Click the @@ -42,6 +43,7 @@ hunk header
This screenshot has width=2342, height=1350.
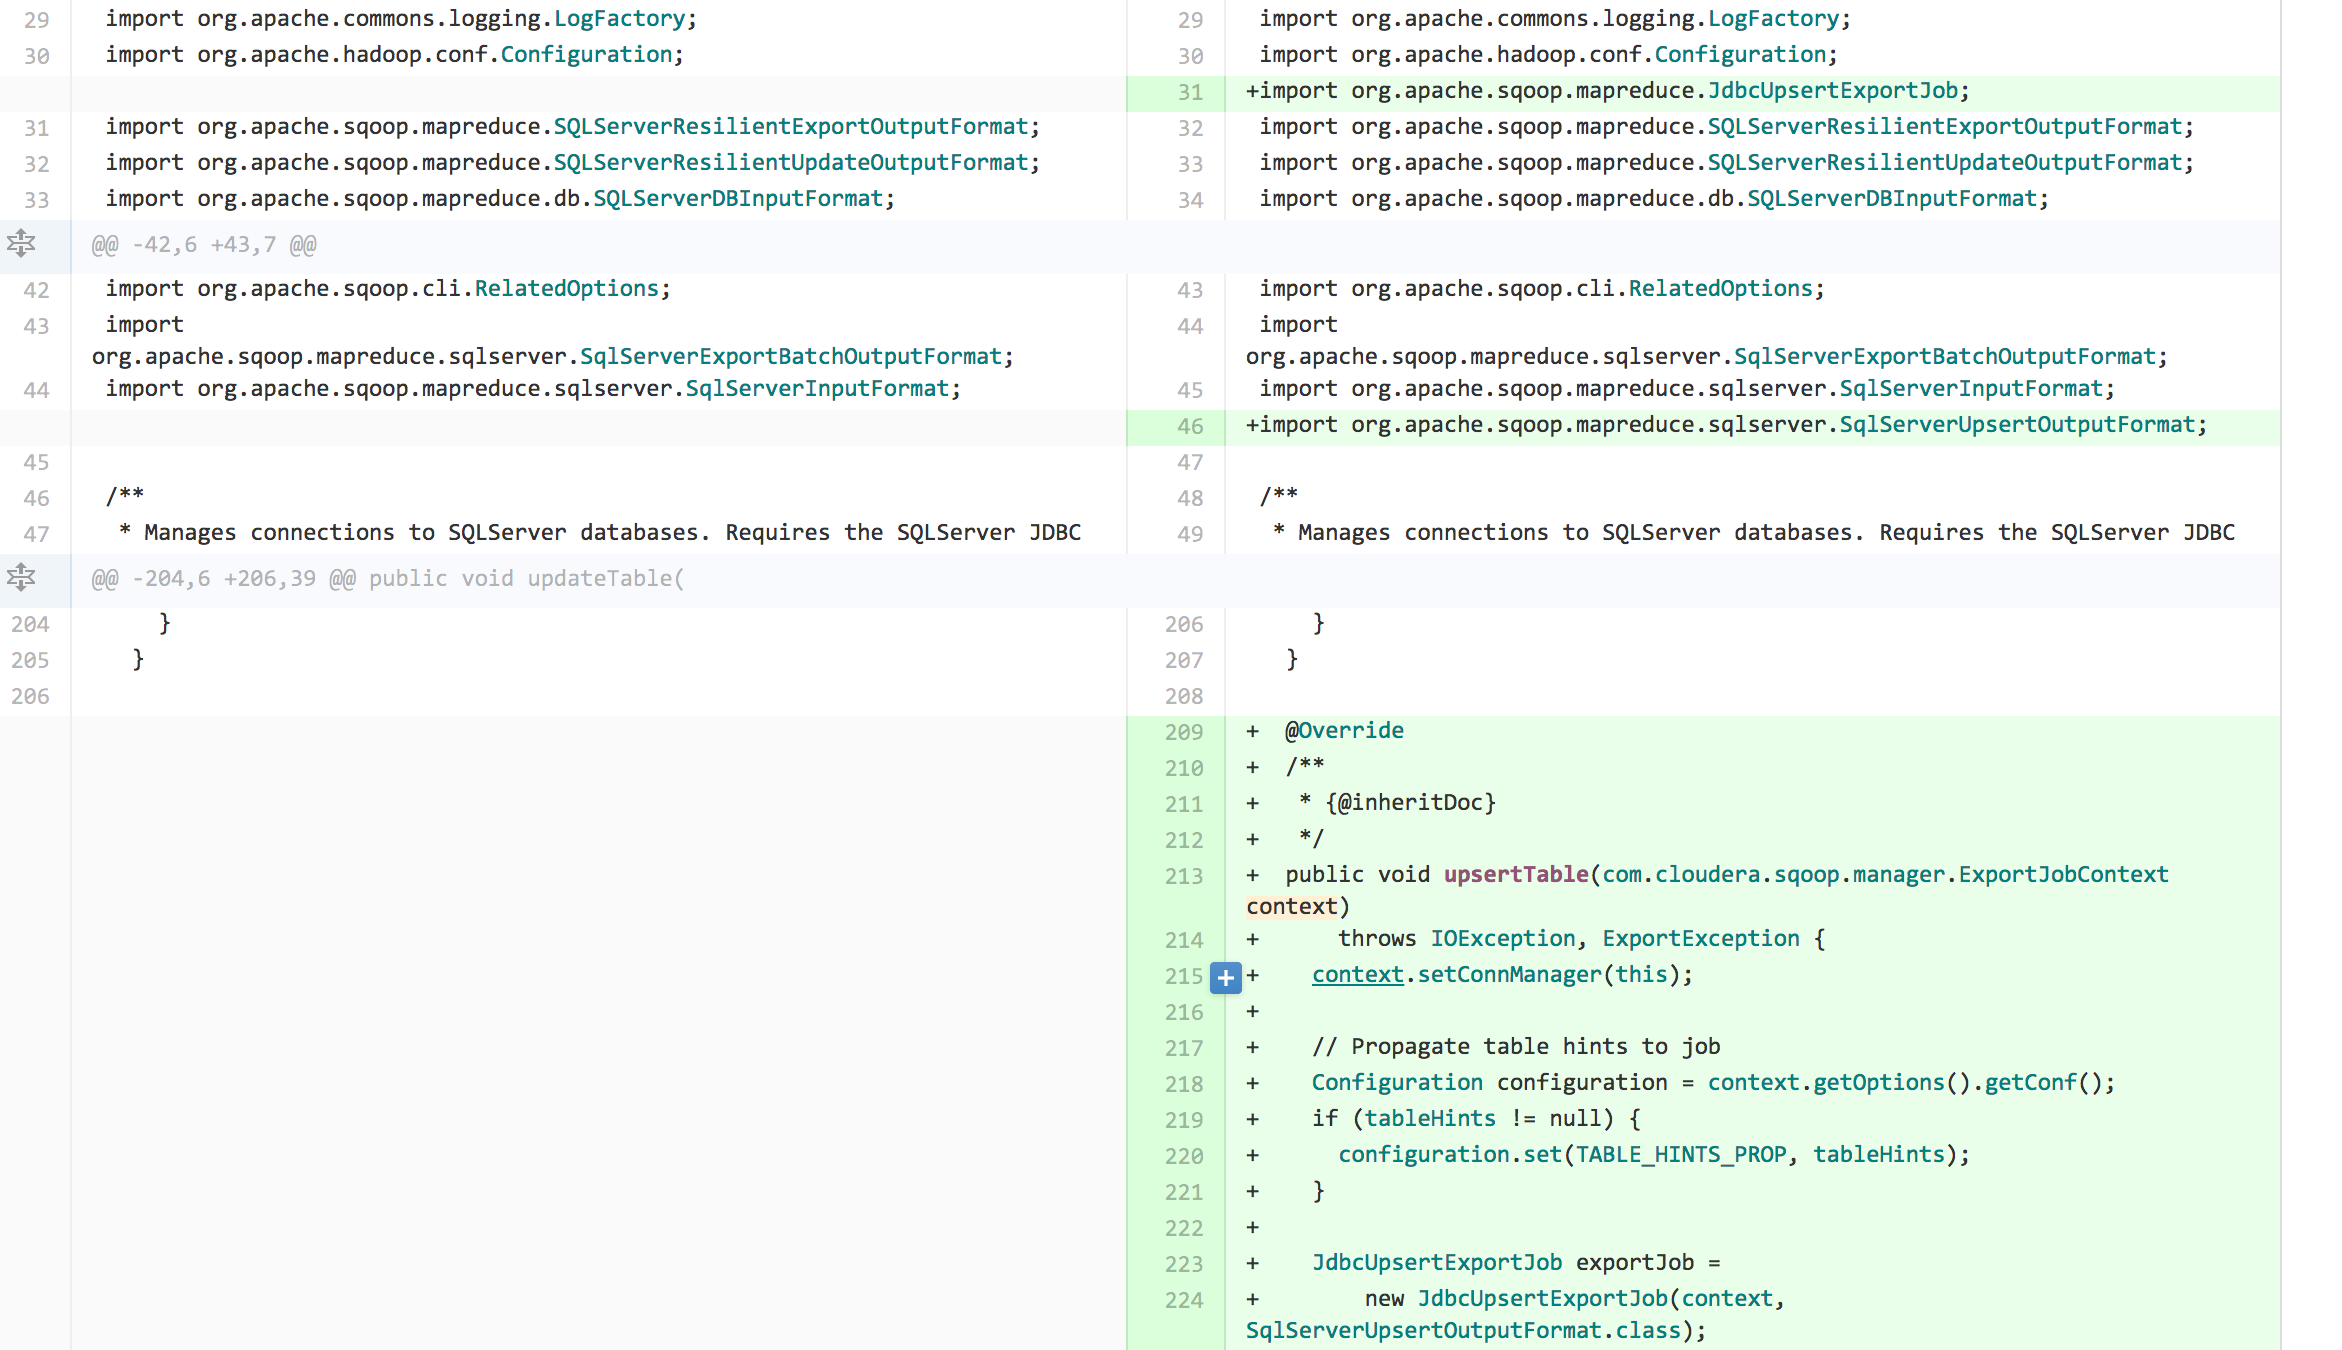click(204, 245)
